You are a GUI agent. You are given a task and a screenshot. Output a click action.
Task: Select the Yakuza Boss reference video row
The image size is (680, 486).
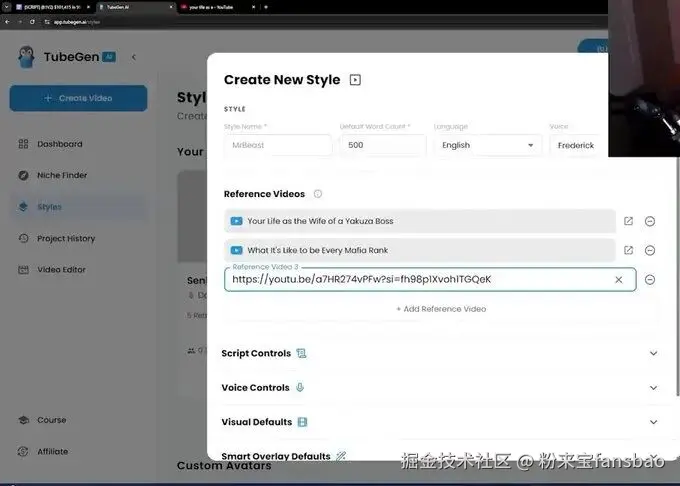420,221
